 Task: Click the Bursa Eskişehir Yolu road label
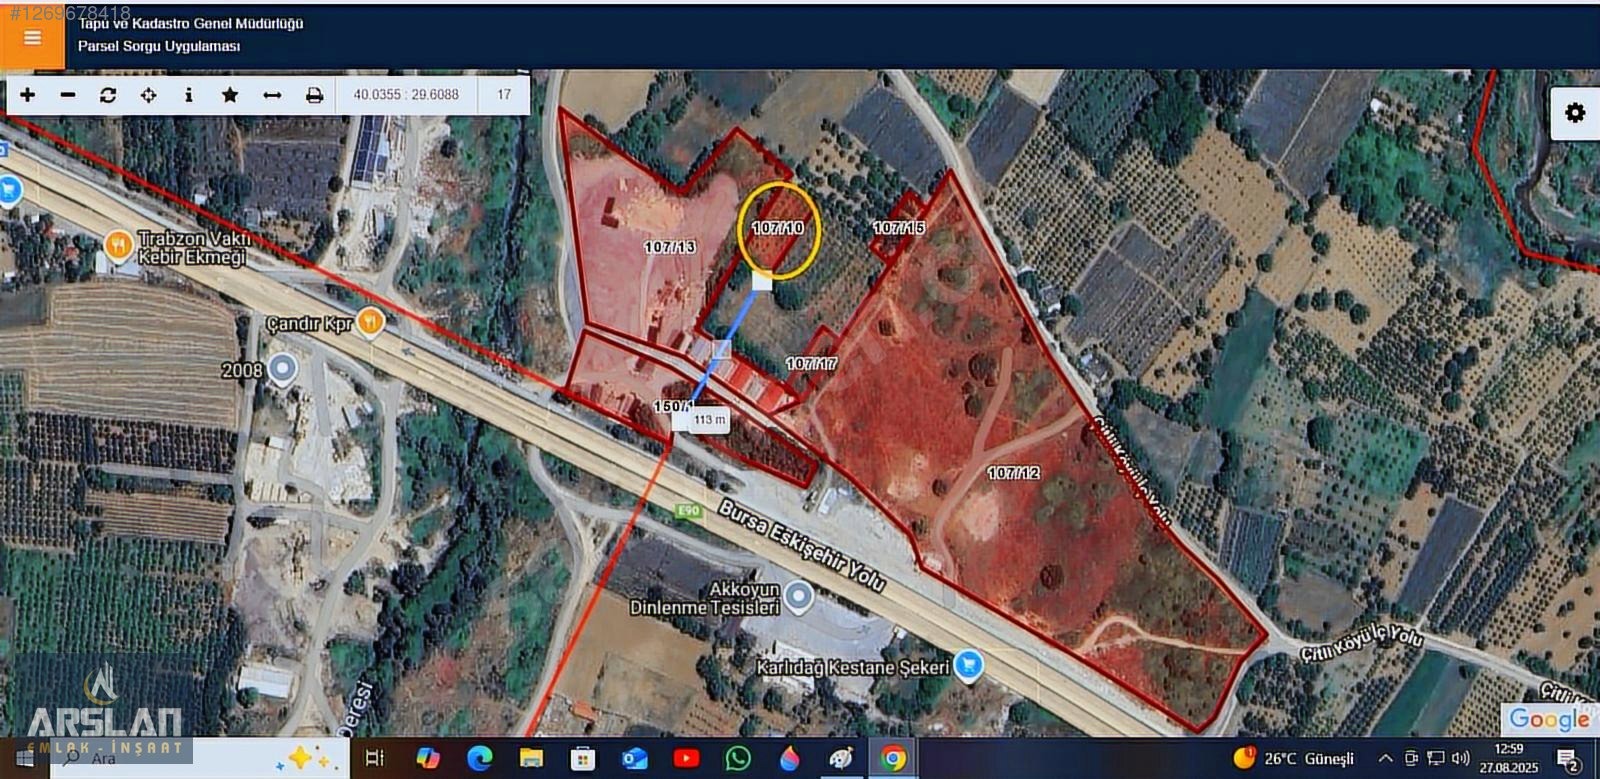tap(802, 545)
